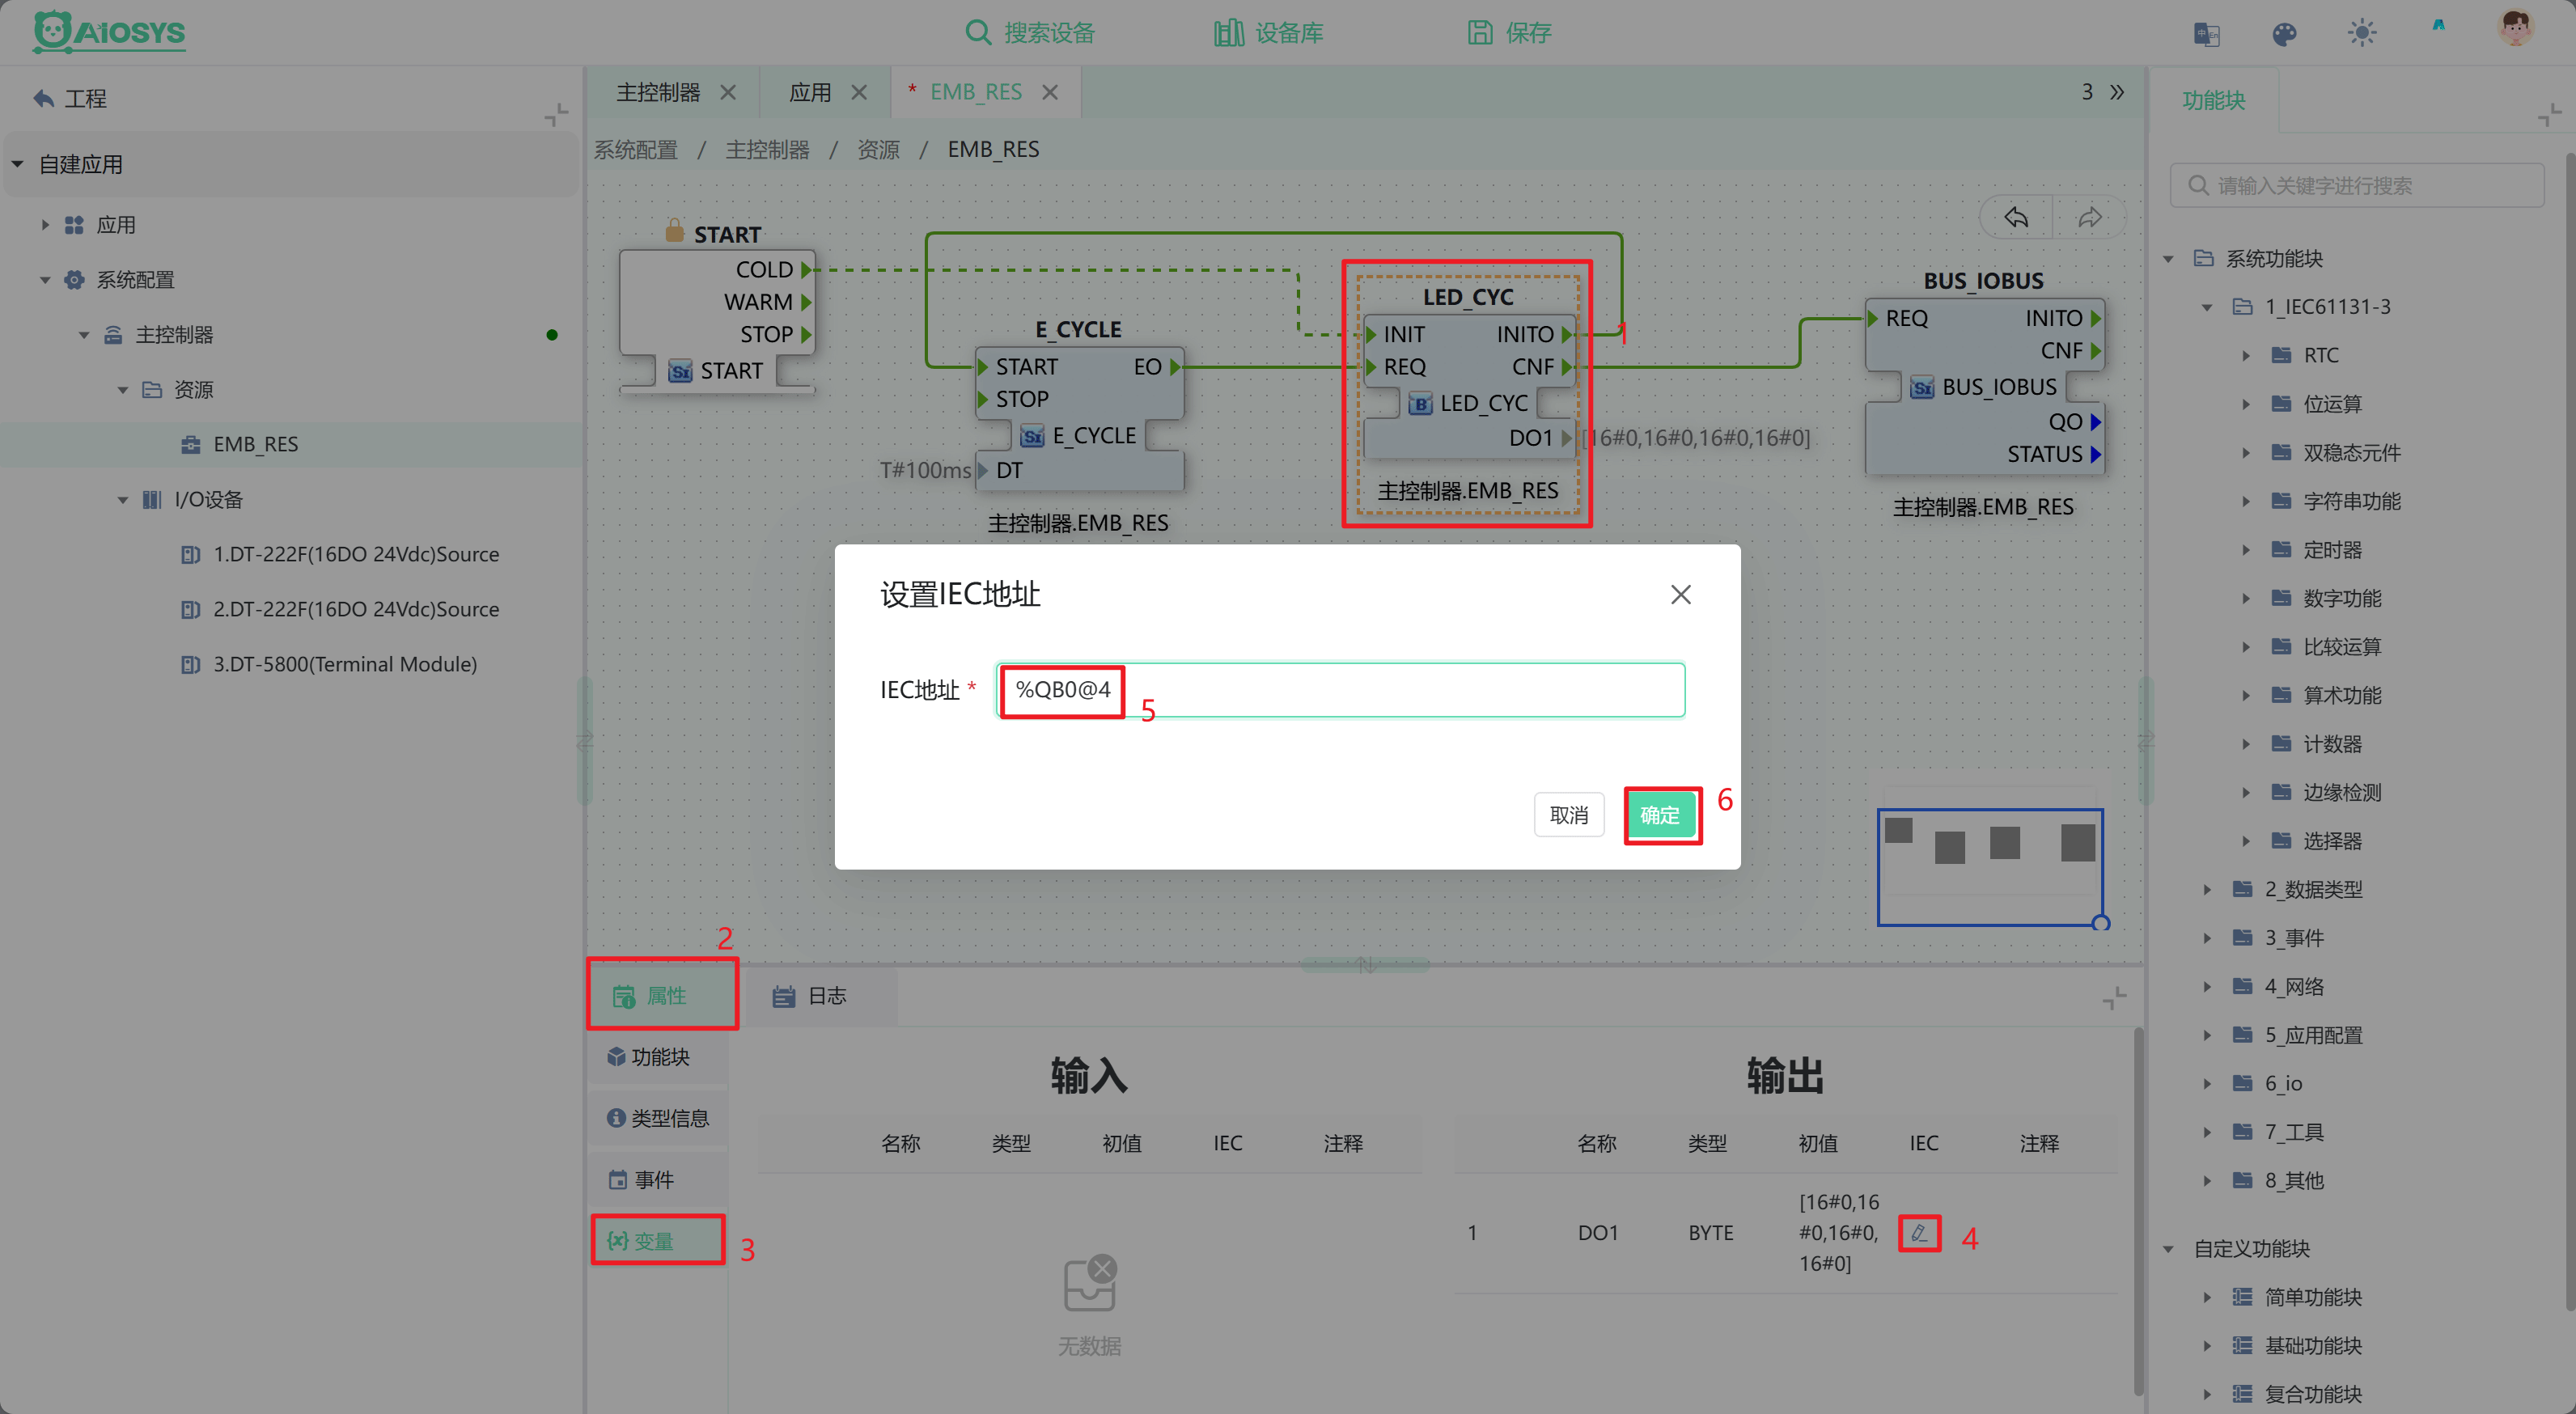Image resolution: width=2576 pixels, height=1414 pixels.
Task: Click the user avatar at top right
Action: (2515, 29)
